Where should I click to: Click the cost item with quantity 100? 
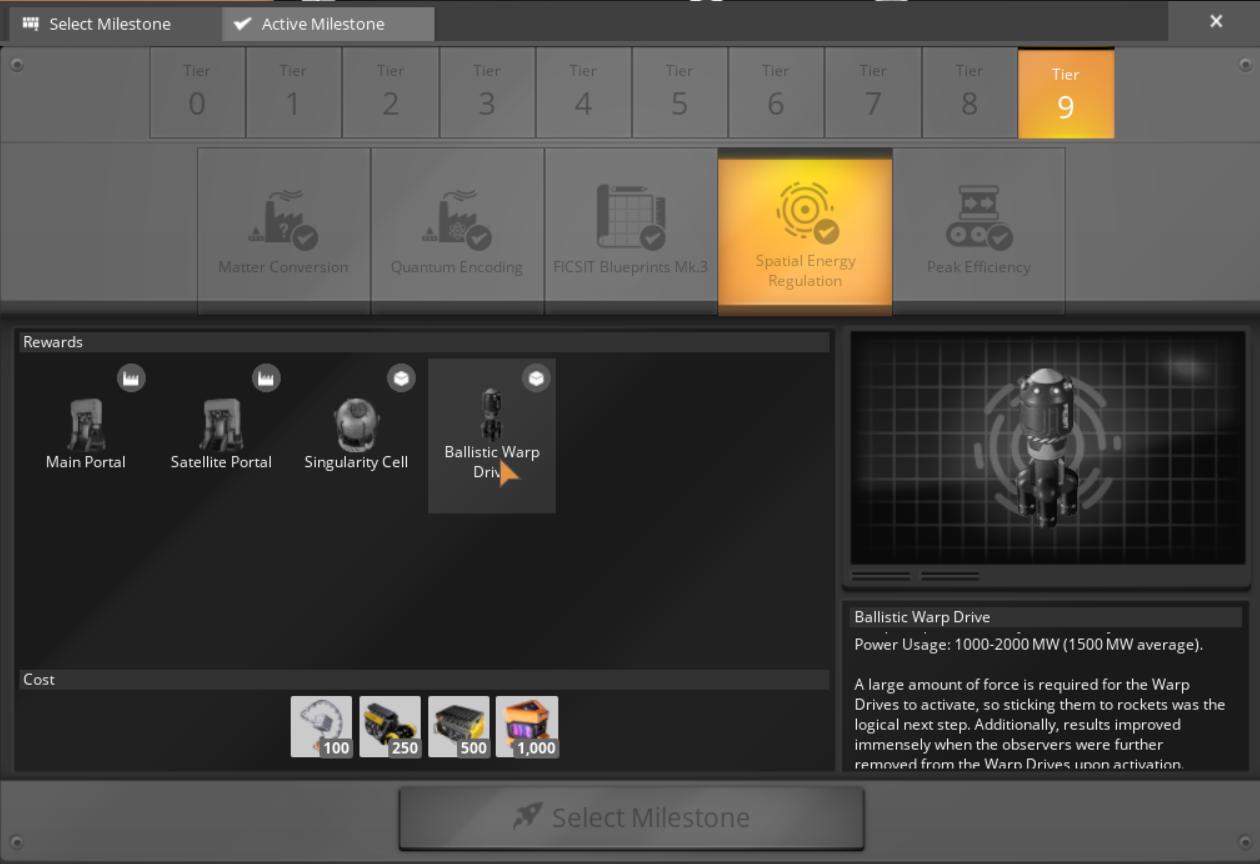point(321,726)
